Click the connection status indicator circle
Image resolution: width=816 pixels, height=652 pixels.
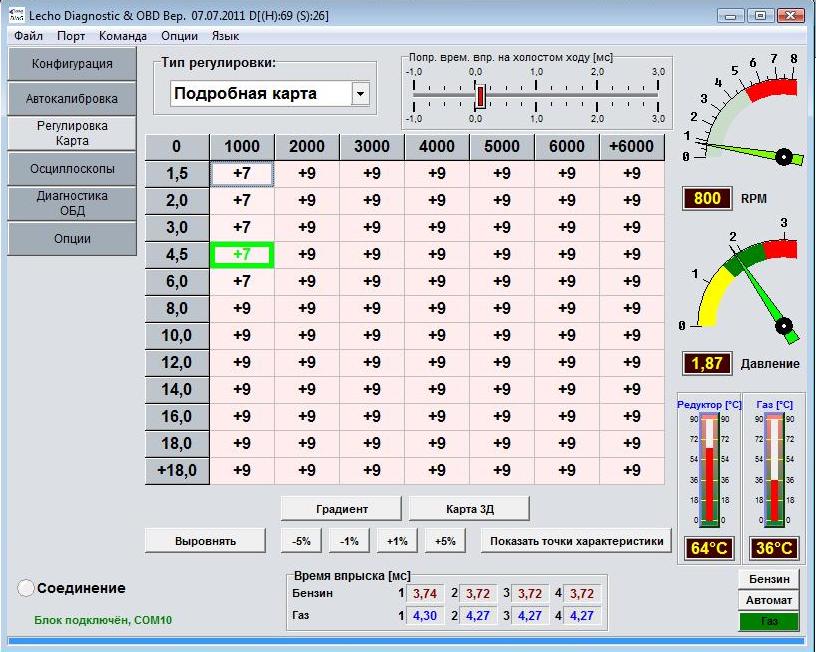click(x=26, y=588)
